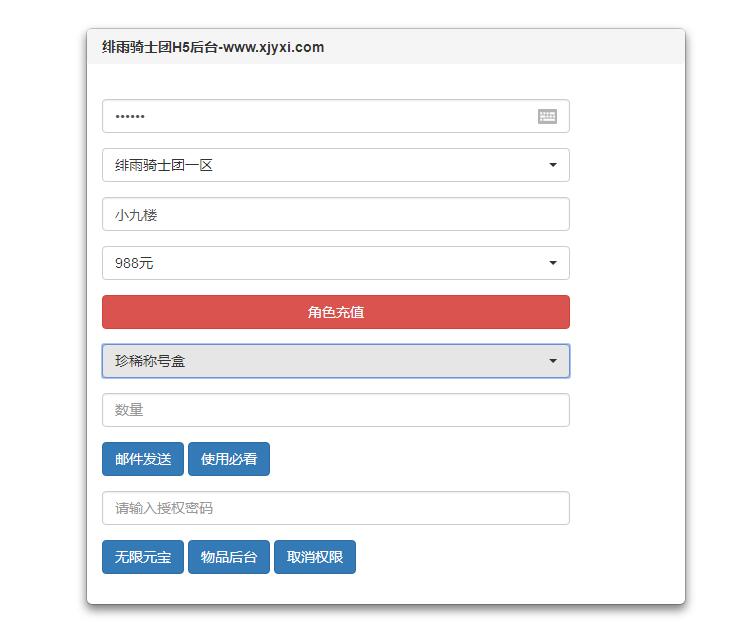The width and height of the screenshot is (740, 637).
Task: Expand the 珍稀称号盒 item dropdown
Action: (320, 361)
